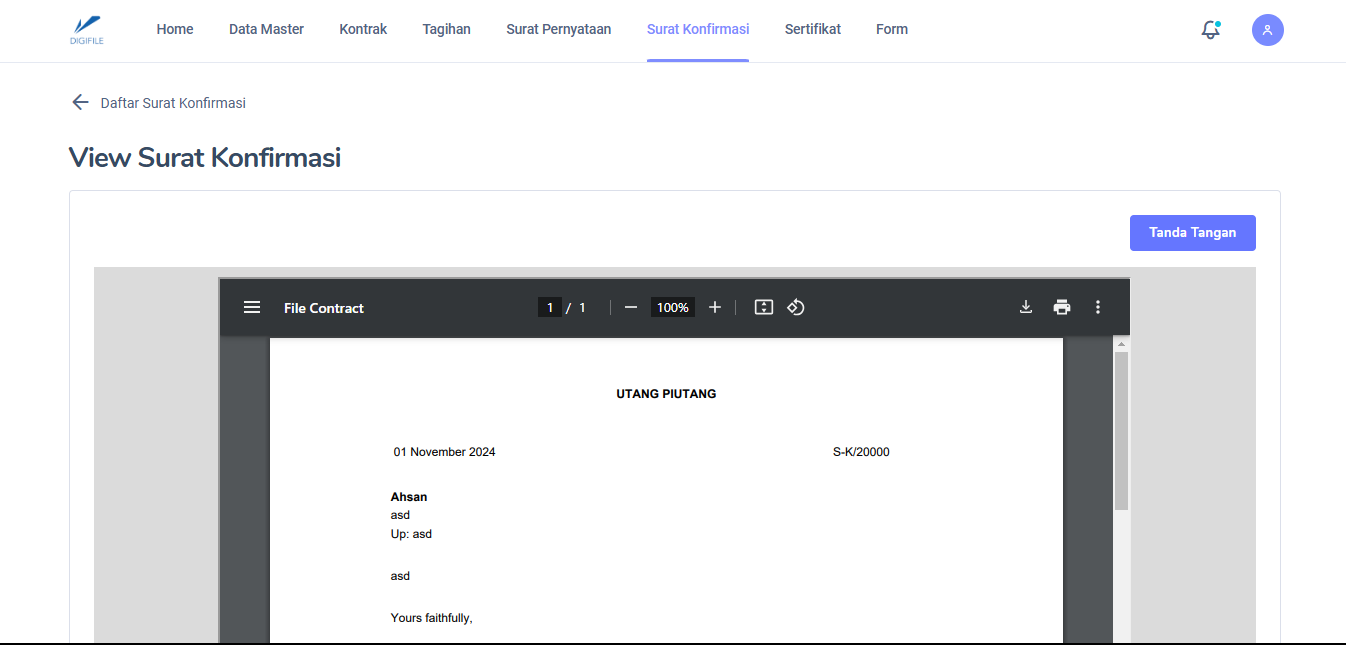
Task: Download the PDF file
Action: (1025, 308)
